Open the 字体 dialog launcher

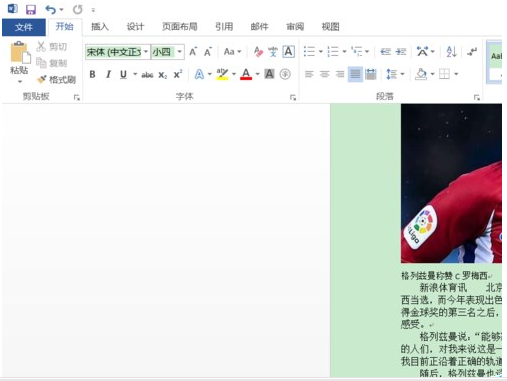click(x=293, y=97)
